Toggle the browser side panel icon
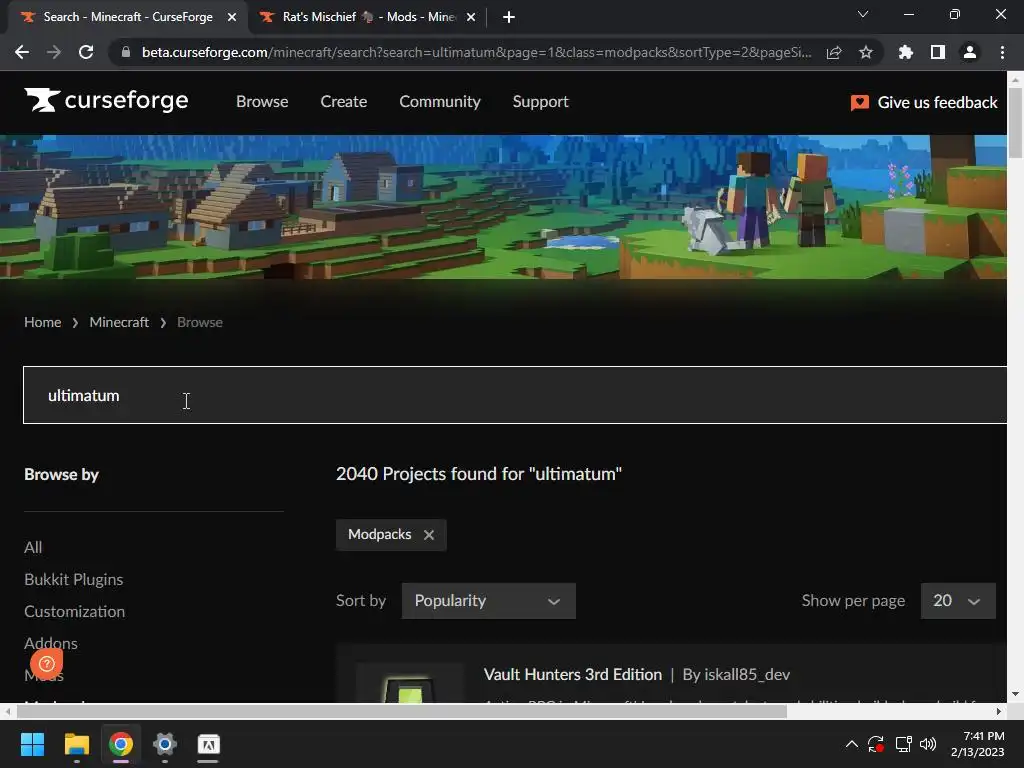Screen dimensions: 1024x768 [938, 52]
